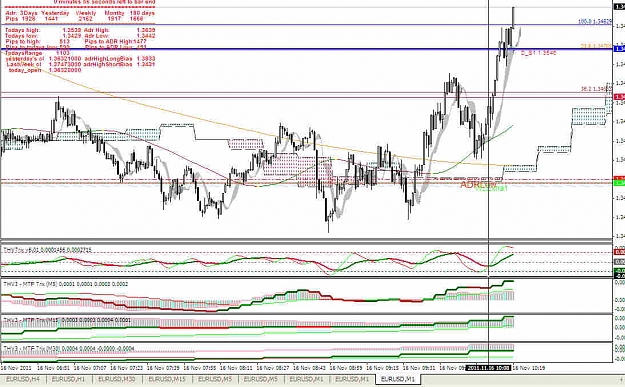This screenshot has width=625, height=387.
Task: Click the 'adrHighShortBias' text
Action: [x=108, y=64]
